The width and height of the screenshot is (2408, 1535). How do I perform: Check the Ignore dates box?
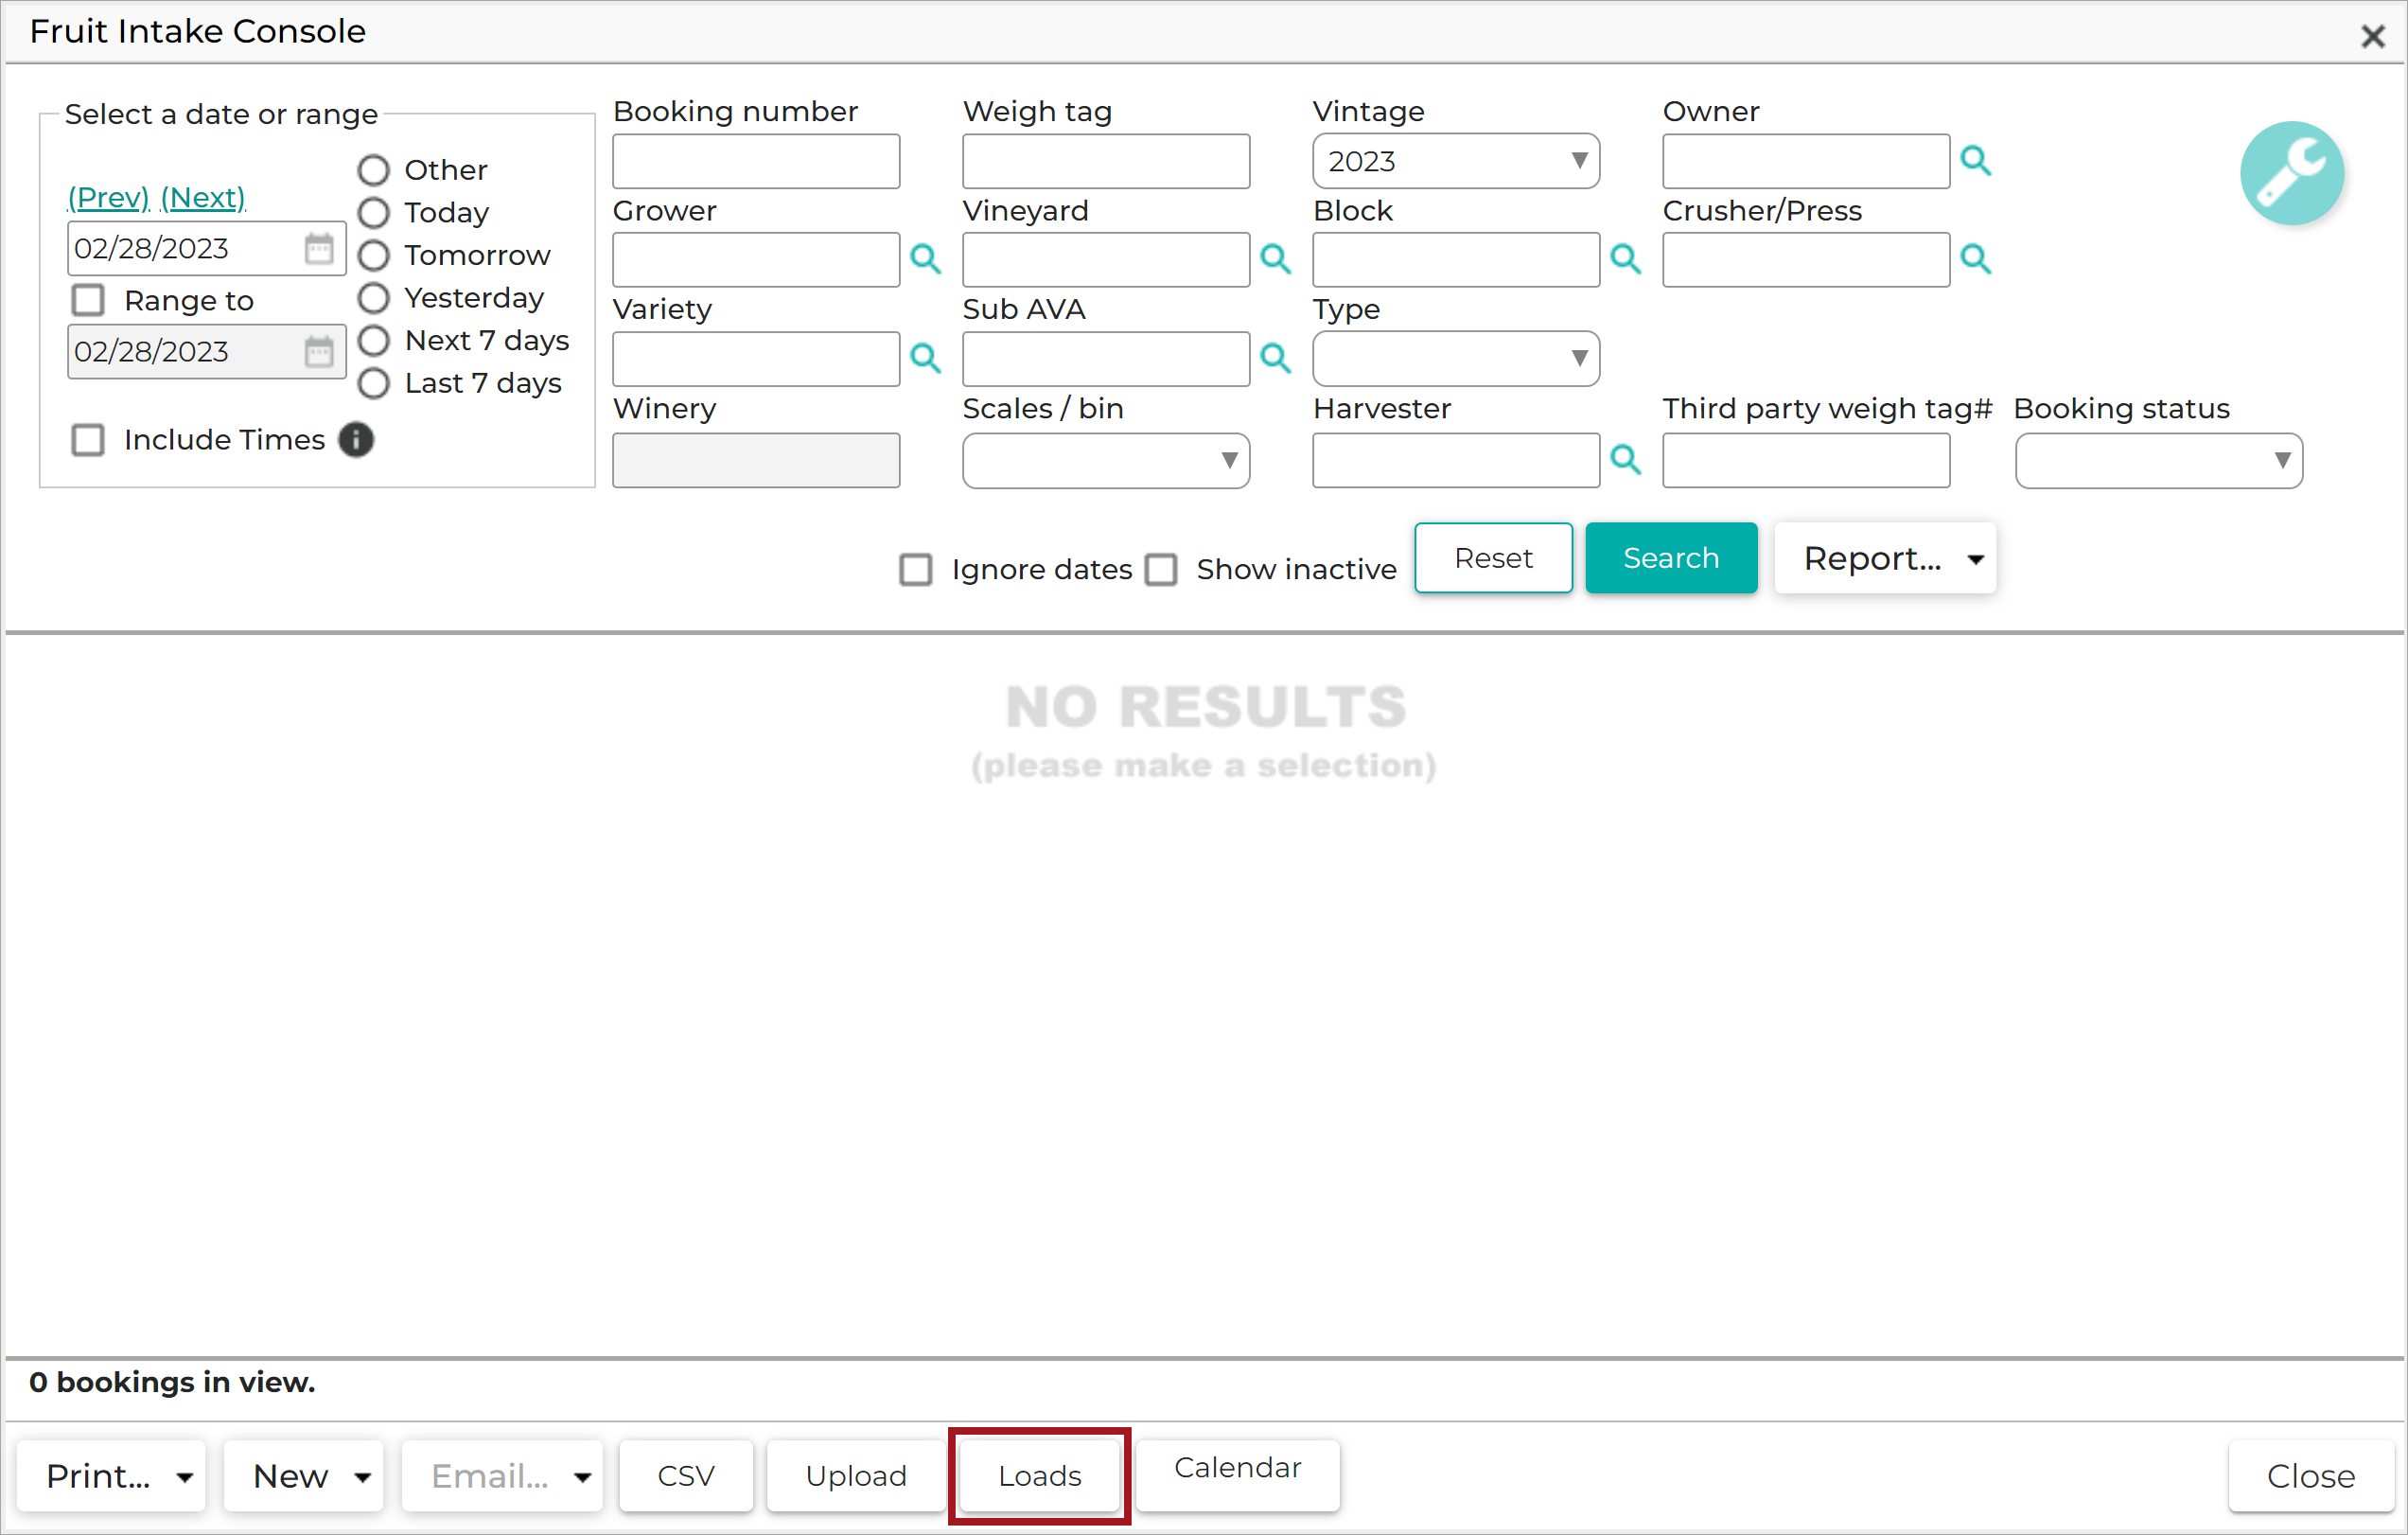point(915,570)
